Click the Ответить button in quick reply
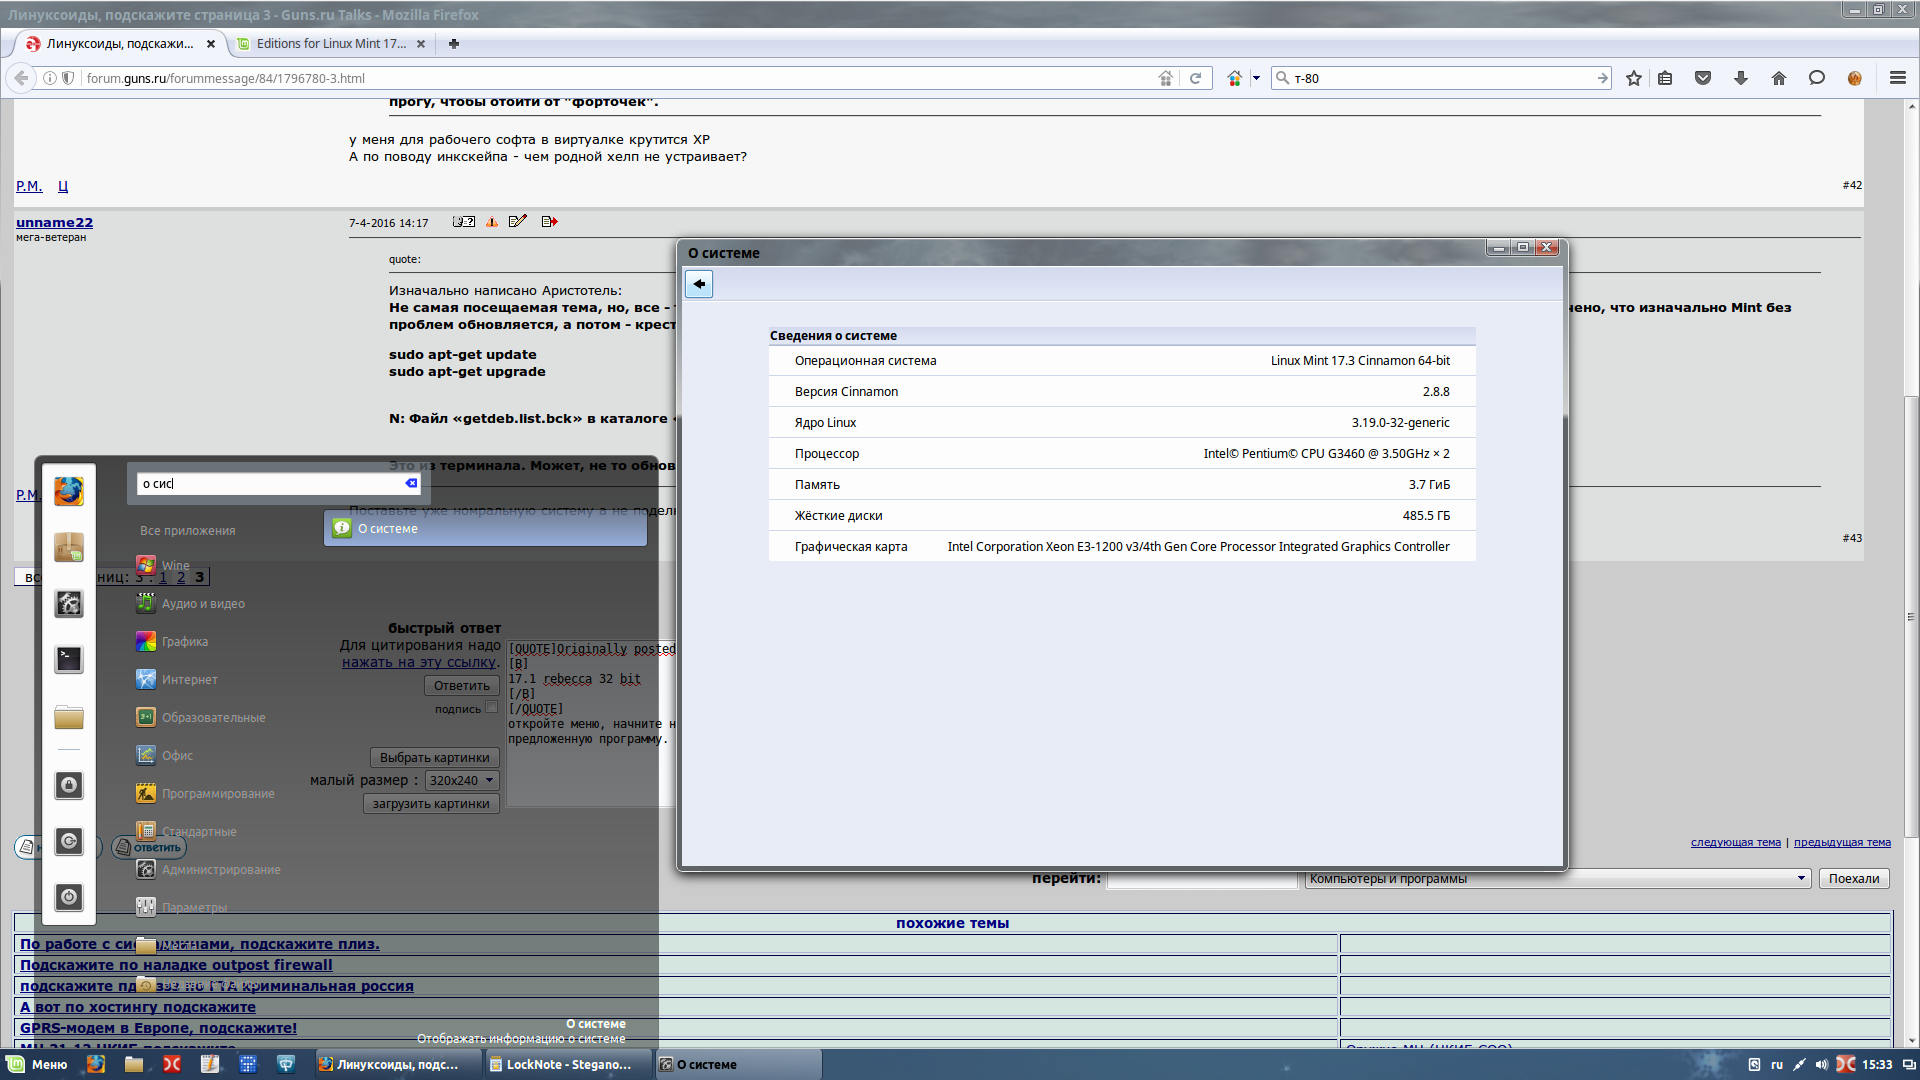 462,686
